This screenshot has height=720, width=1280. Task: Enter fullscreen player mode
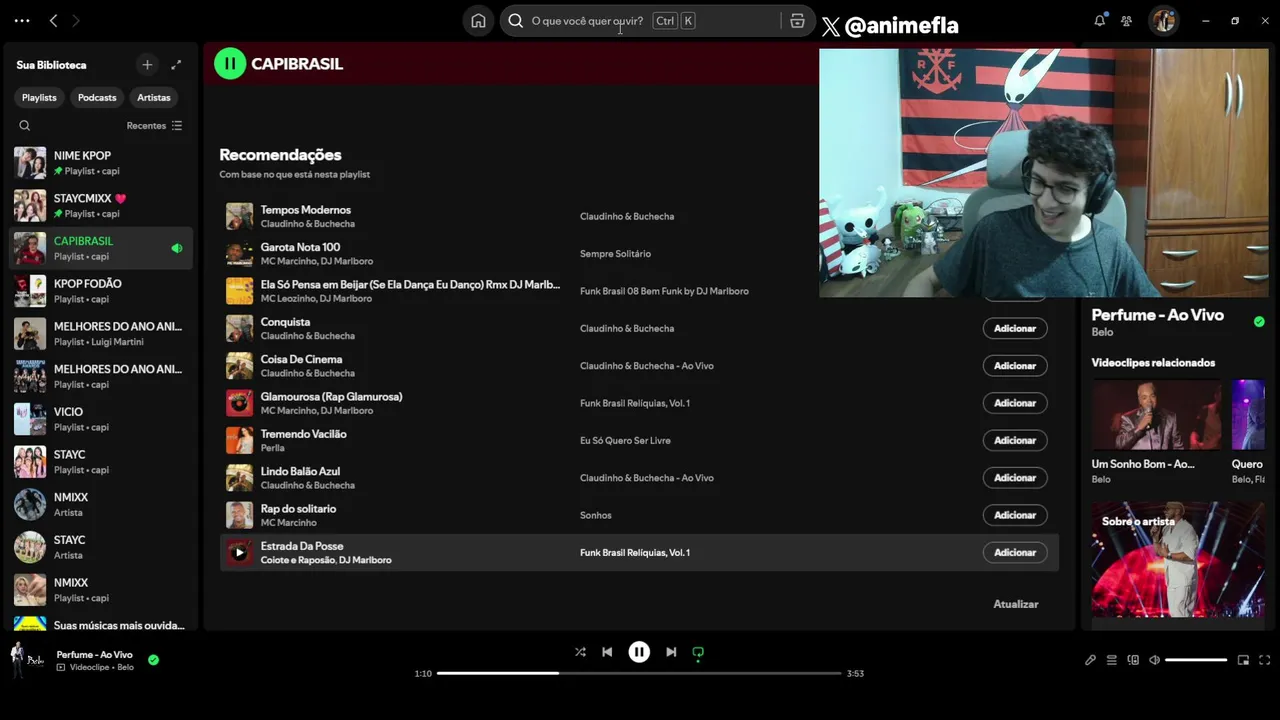pyautogui.click(x=1264, y=660)
